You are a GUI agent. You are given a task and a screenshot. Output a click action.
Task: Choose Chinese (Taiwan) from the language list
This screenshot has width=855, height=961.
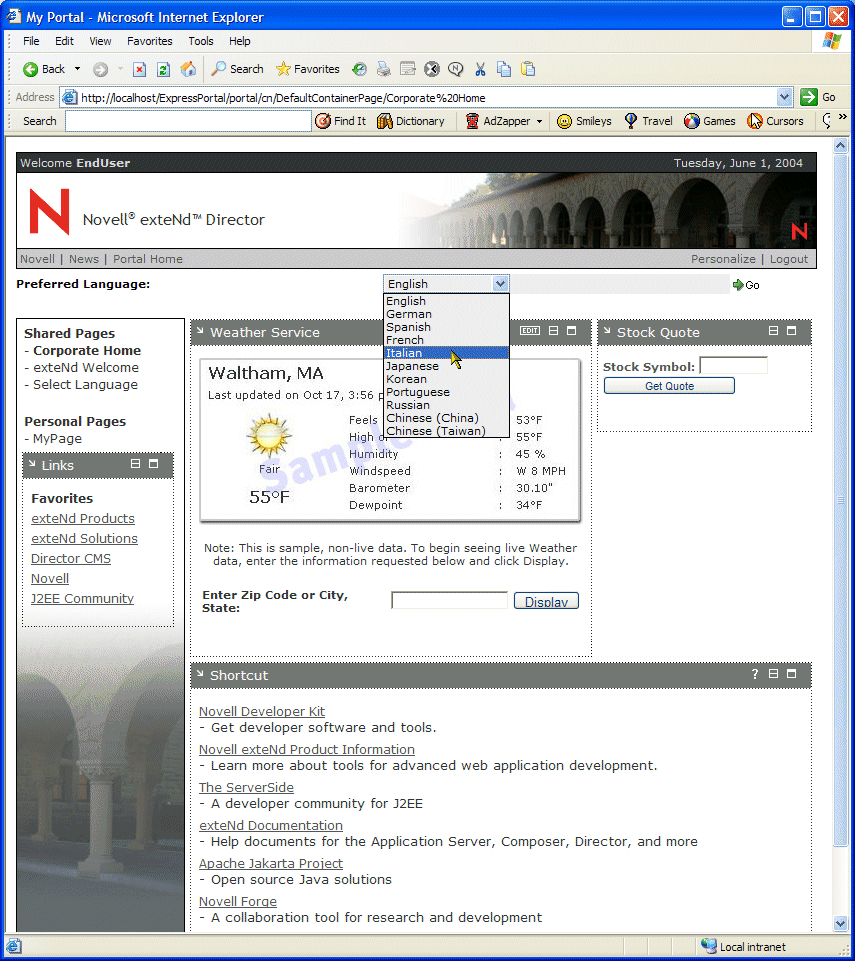click(446, 431)
